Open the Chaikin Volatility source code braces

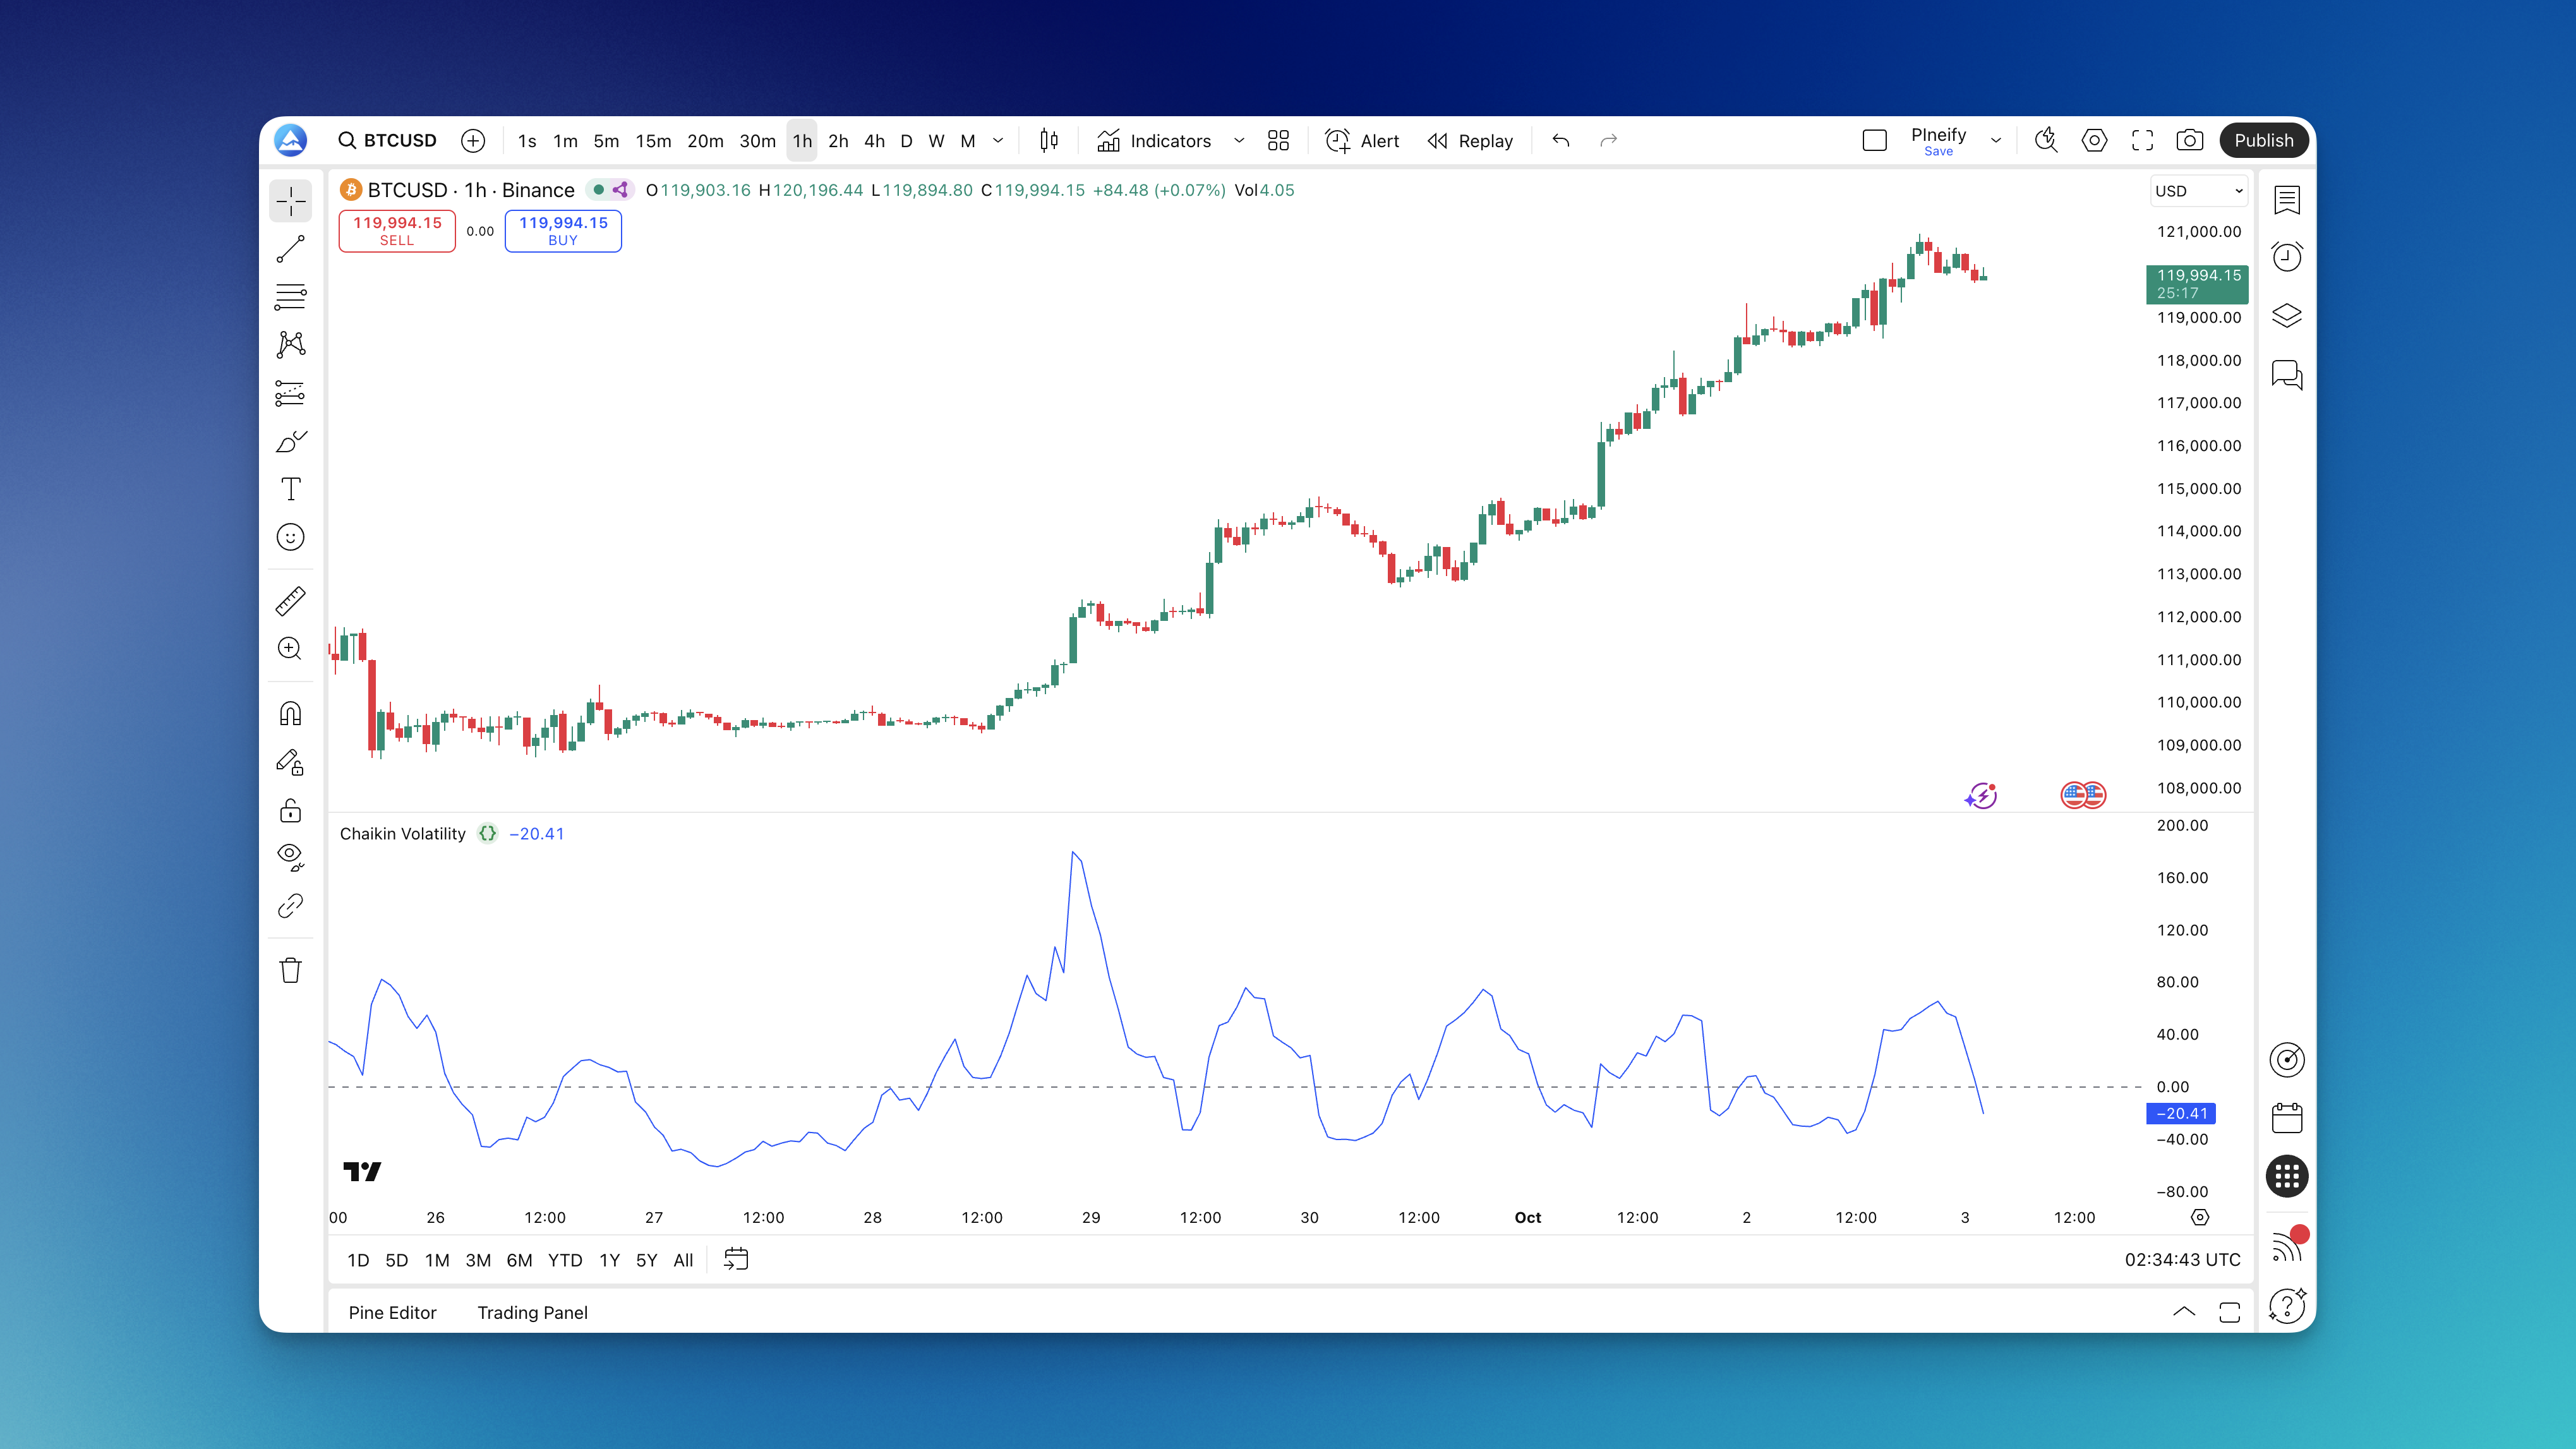coord(487,833)
